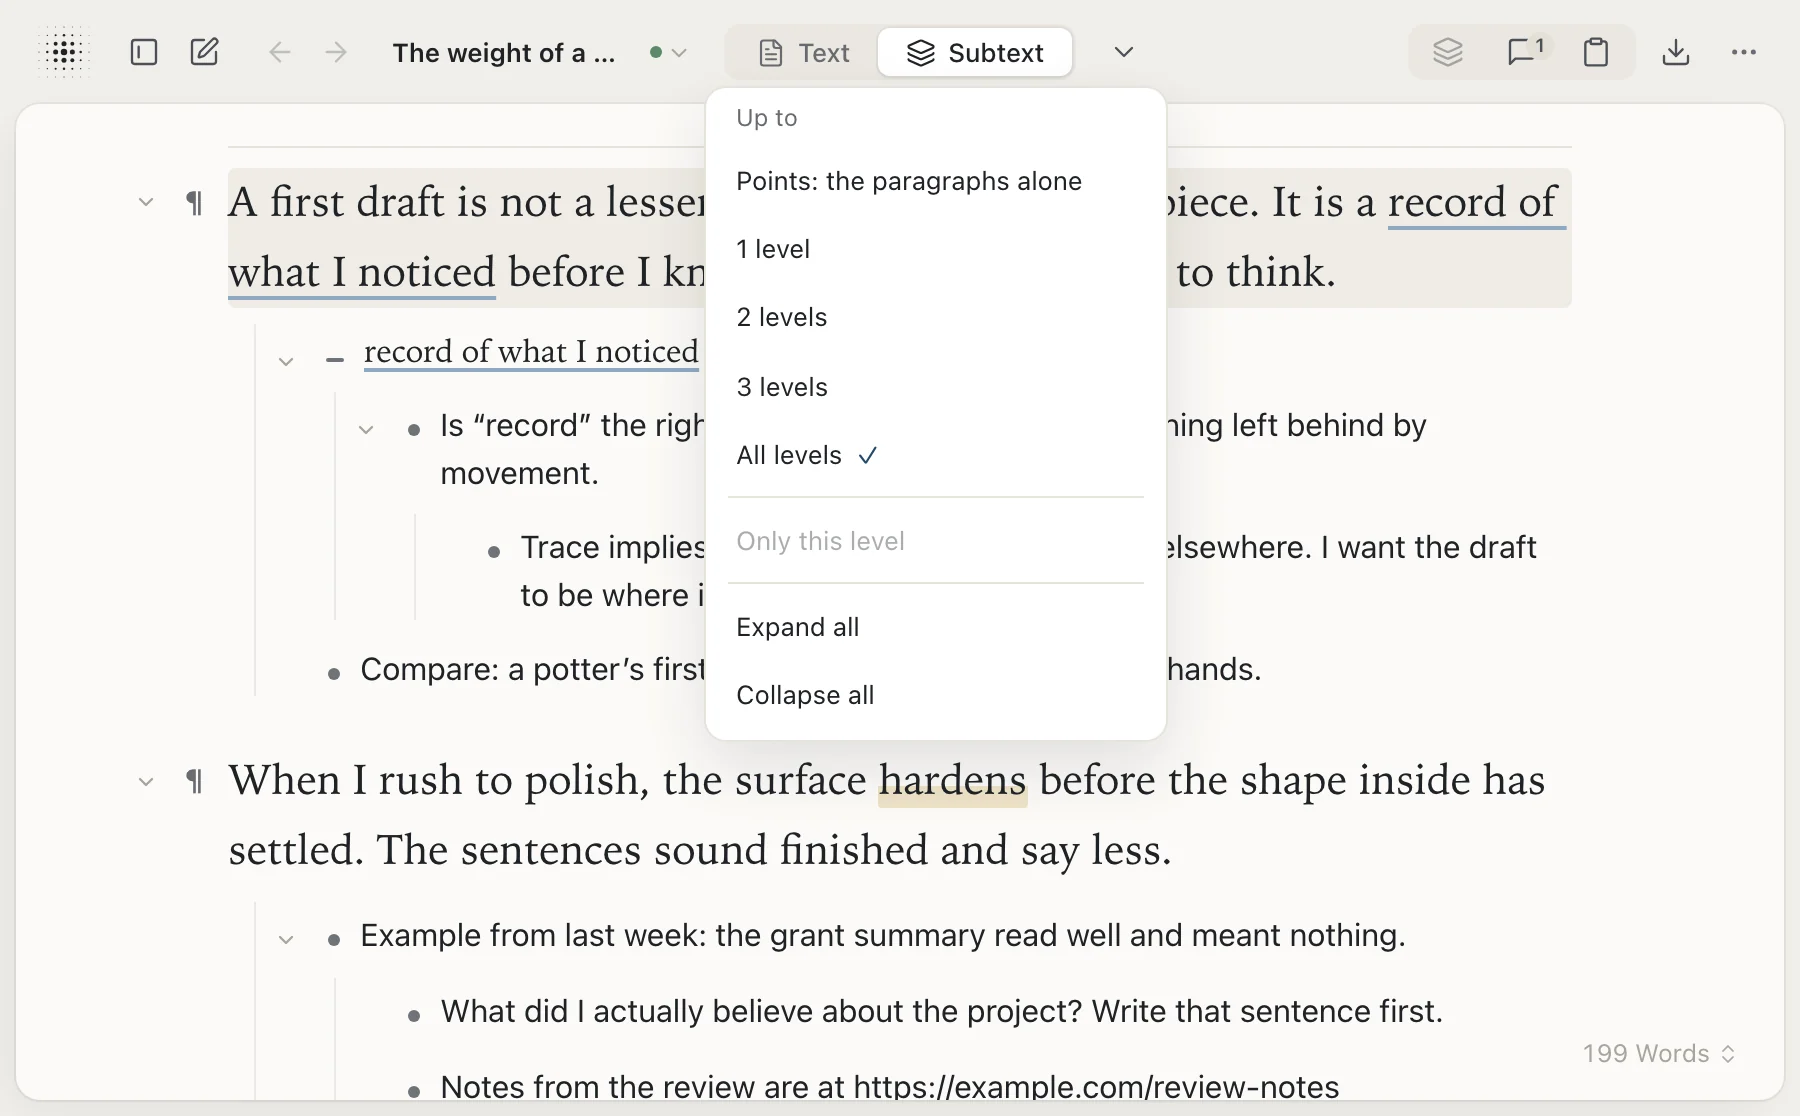Image resolution: width=1800 pixels, height=1116 pixels.
Task: Go back with the left arrow
Action: pos(280,52)
